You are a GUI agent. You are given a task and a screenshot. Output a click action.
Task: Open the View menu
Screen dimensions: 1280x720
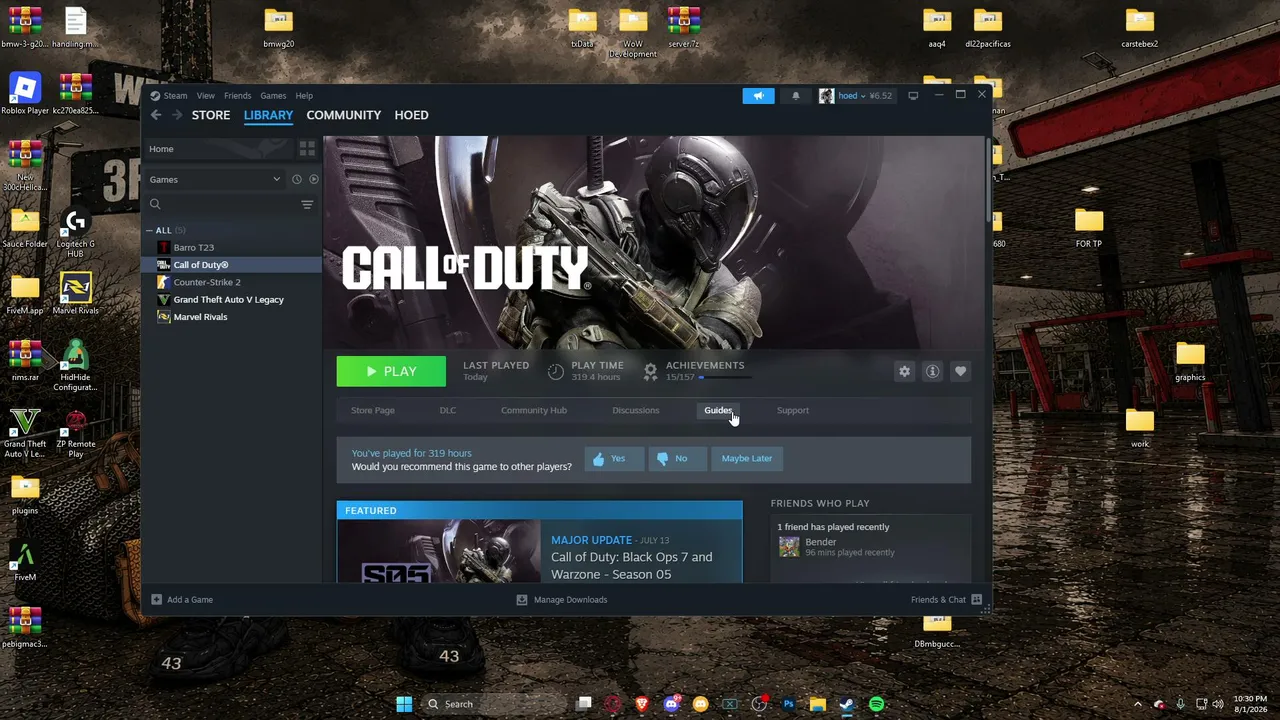click(205, 96)
